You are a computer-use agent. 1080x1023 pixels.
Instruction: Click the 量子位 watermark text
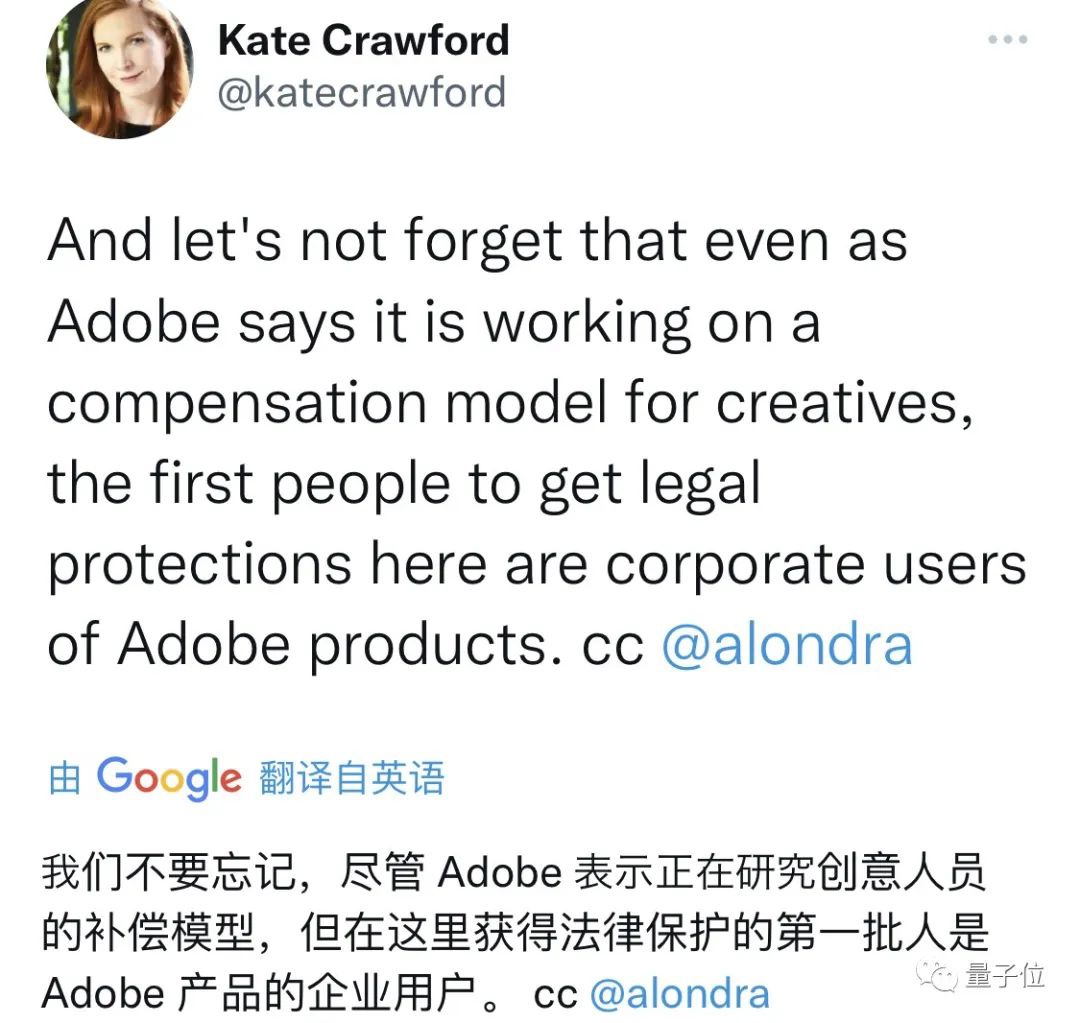coord(1004,975)
